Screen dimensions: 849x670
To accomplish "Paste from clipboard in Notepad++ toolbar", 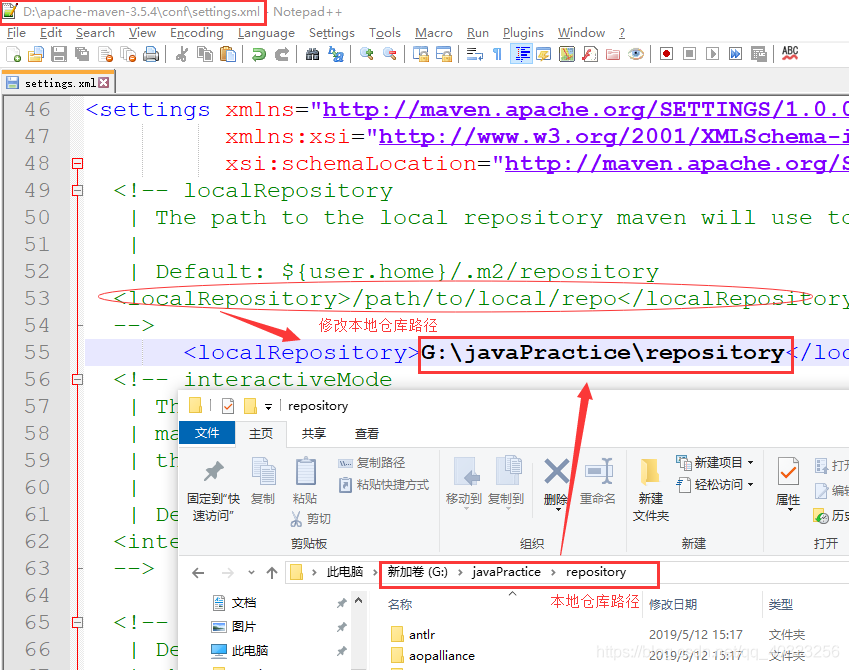I will tap(228, 54).
